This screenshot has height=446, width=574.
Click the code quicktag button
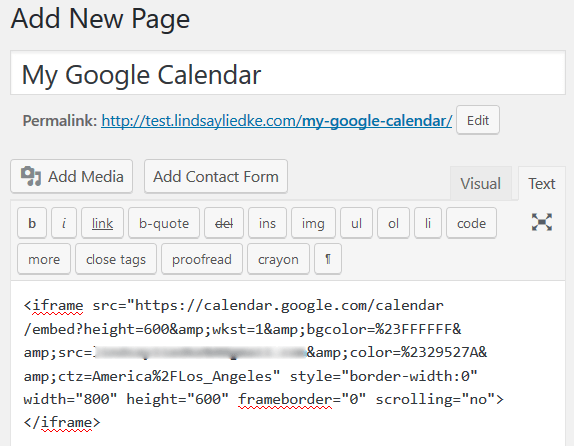[472, 223]
